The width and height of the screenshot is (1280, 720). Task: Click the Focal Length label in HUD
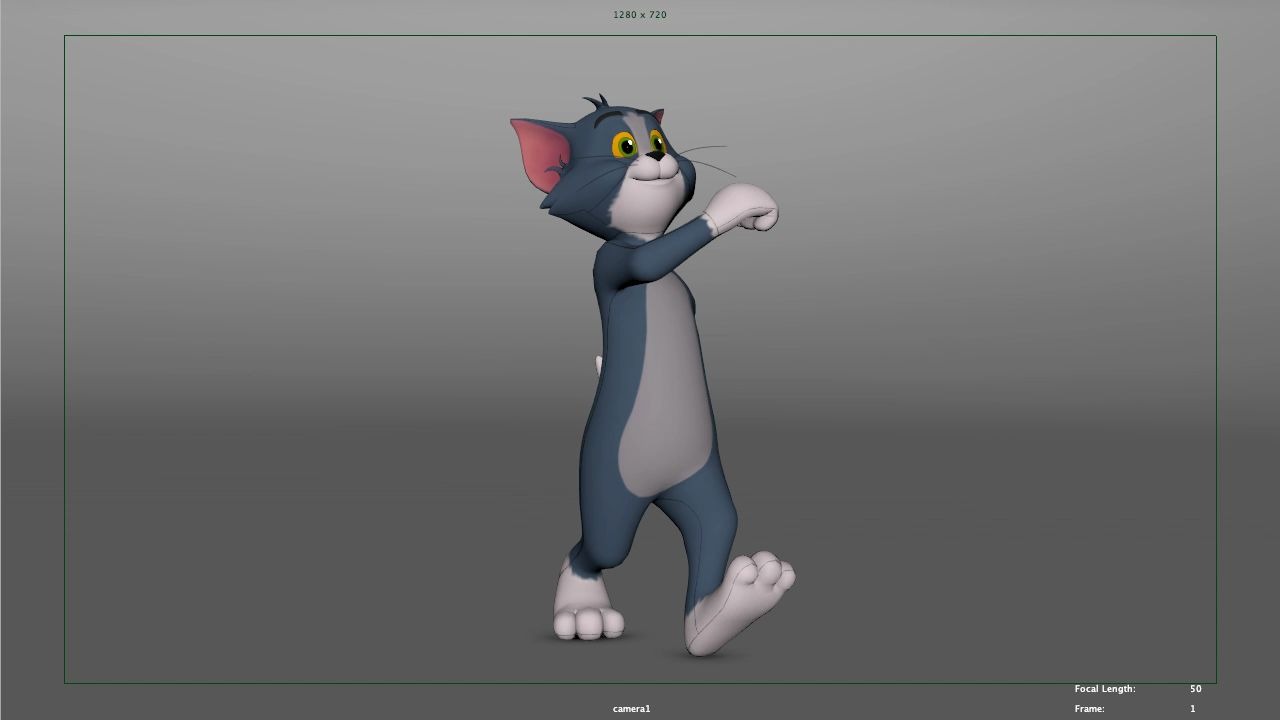[x=1104, y=689]
